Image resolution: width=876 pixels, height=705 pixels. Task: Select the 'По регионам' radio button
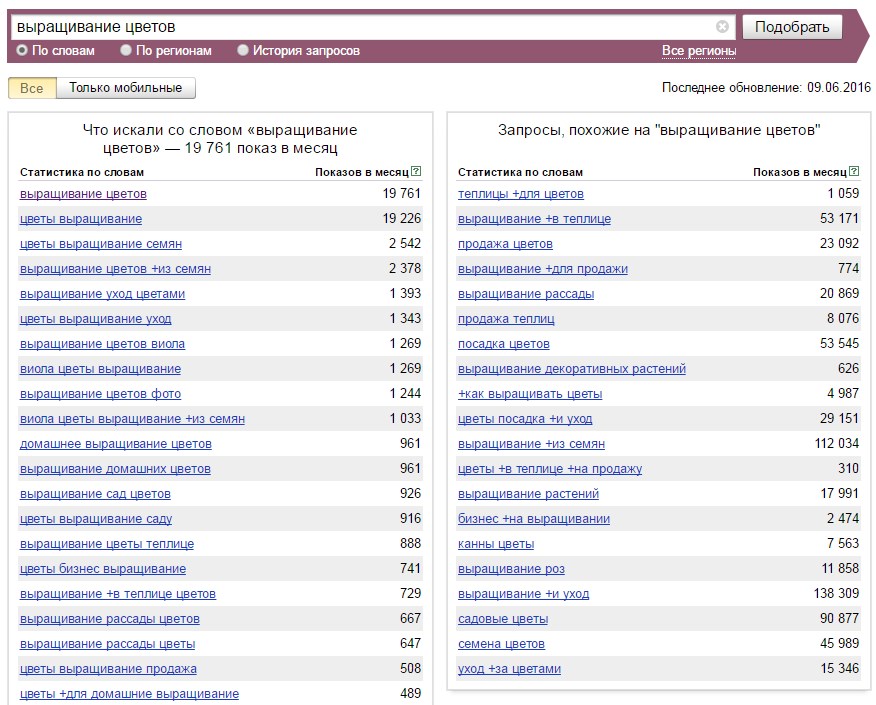(126, 50)
